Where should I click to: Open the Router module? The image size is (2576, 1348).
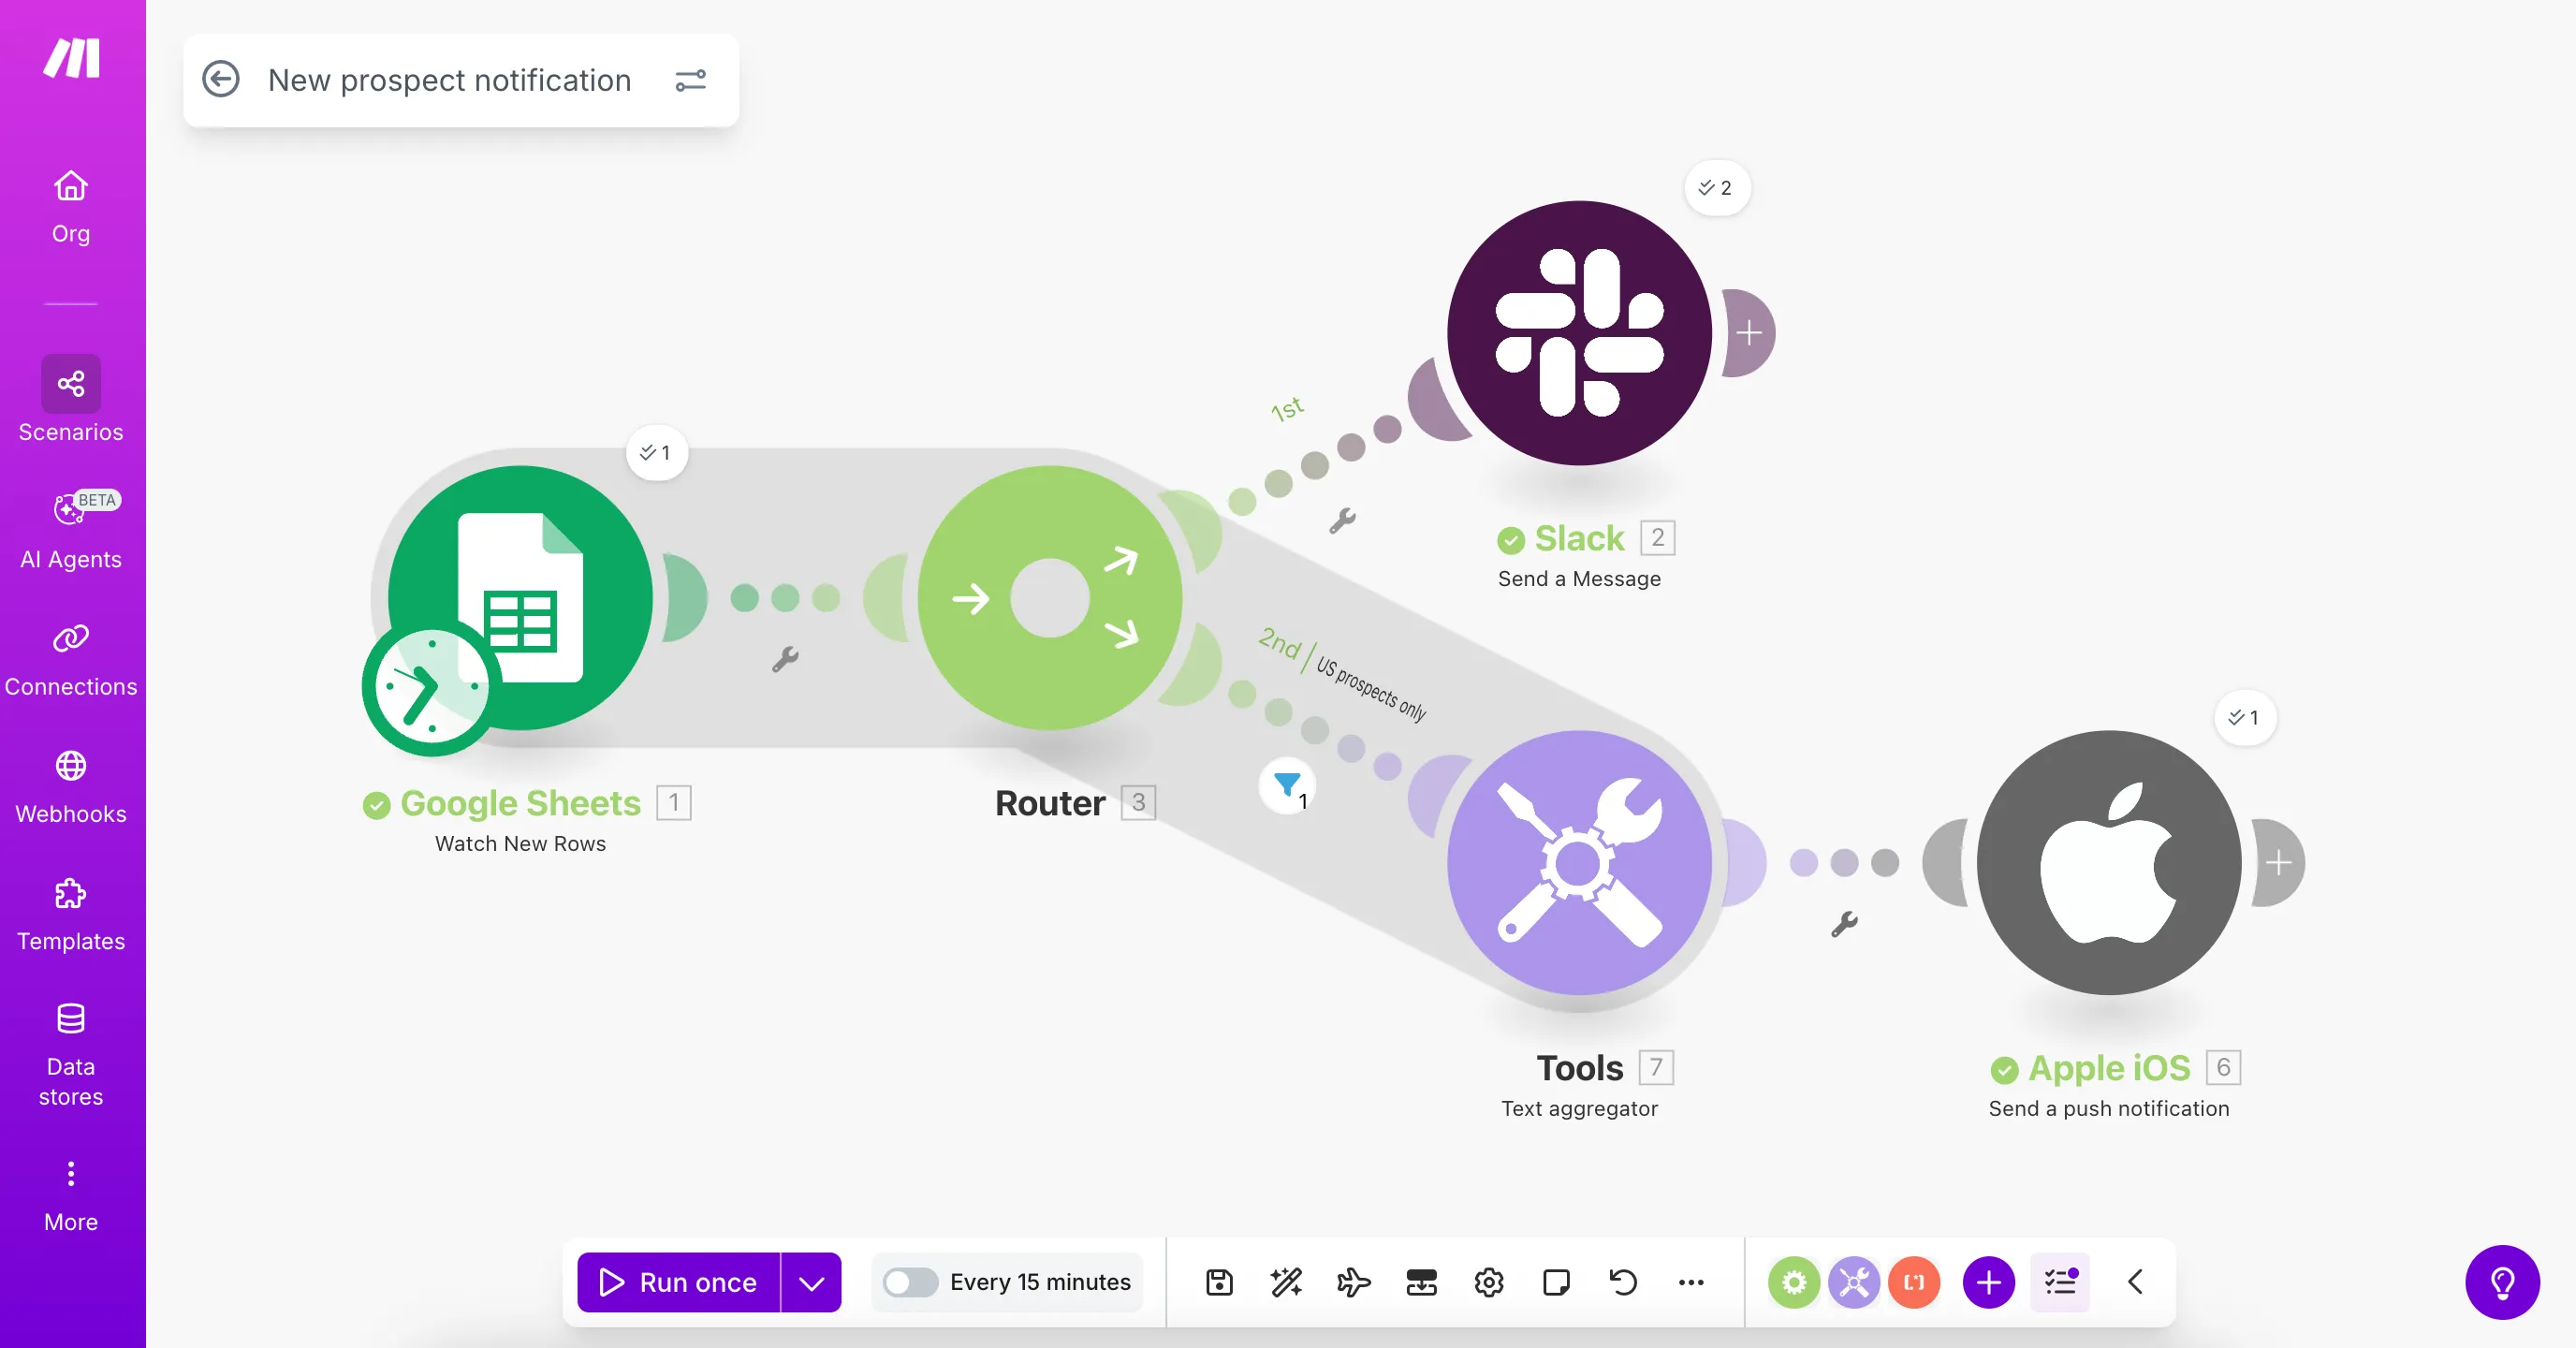(1050, 597)
